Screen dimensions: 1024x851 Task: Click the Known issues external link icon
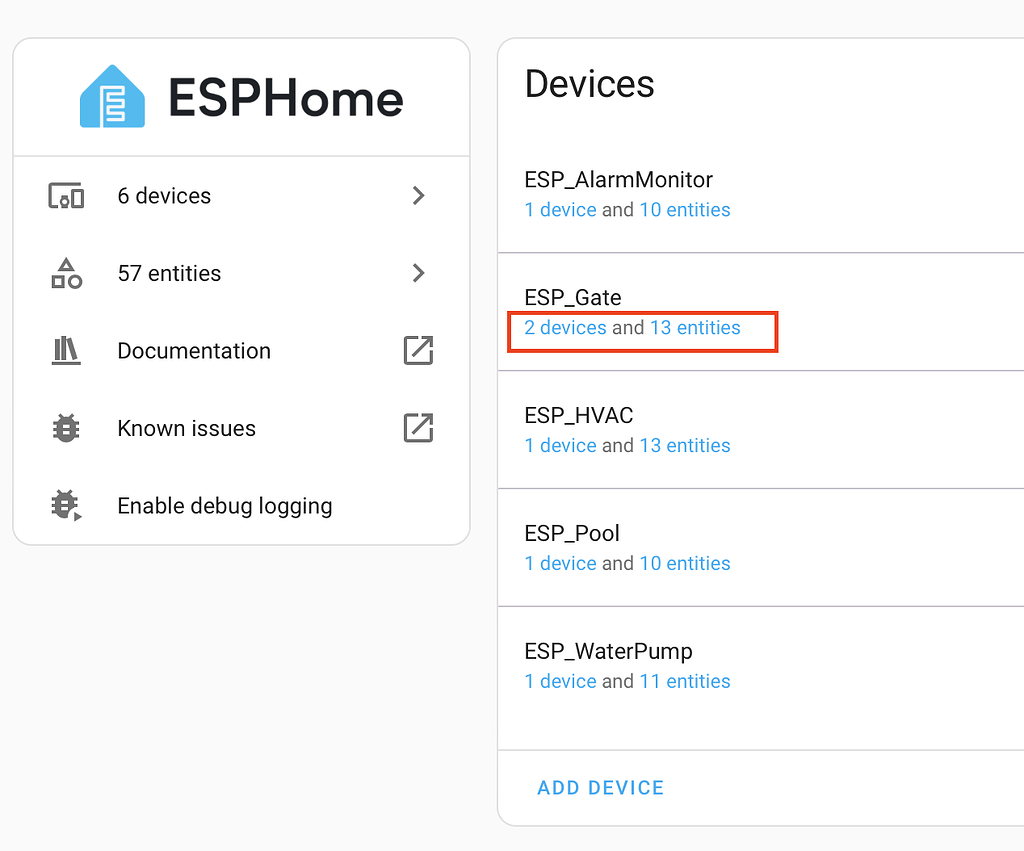418,428
